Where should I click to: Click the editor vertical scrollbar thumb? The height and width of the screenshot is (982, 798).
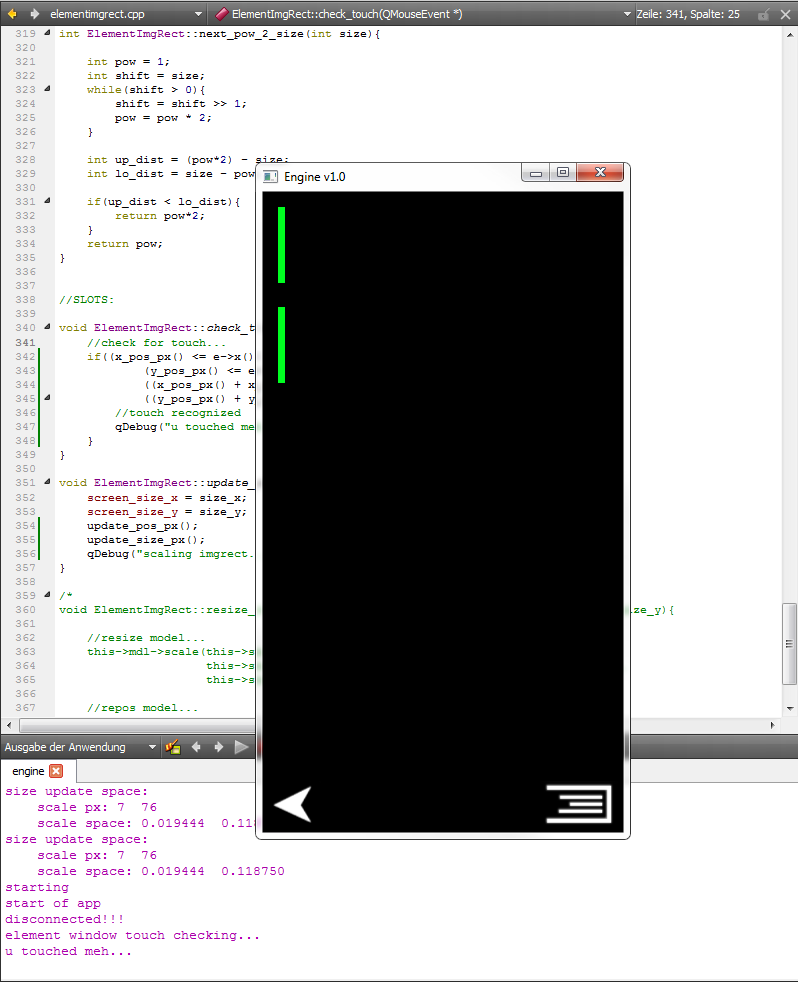click(x=789, y=644)
